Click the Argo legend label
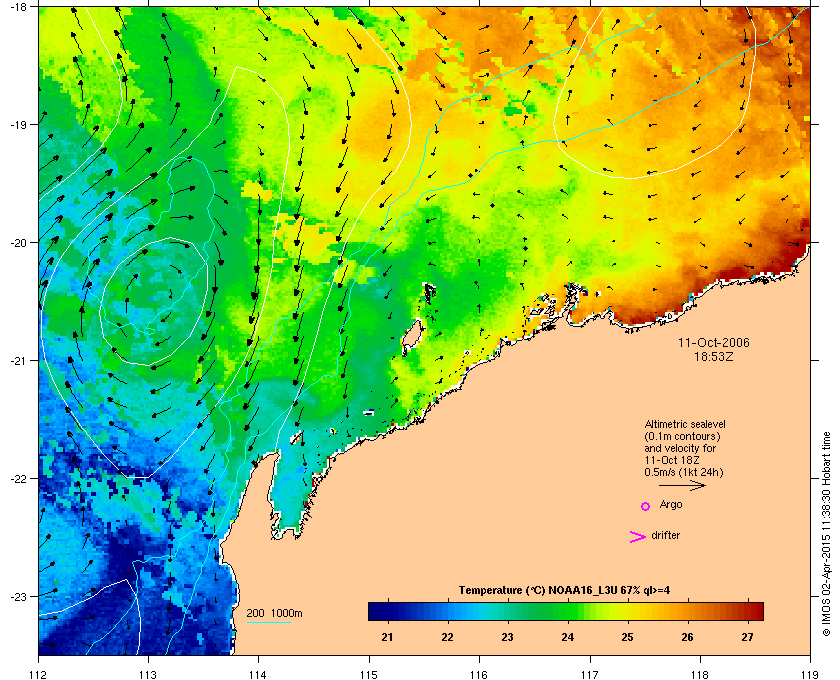Viewport: 840px width, 680px height. tap(671, 505)
